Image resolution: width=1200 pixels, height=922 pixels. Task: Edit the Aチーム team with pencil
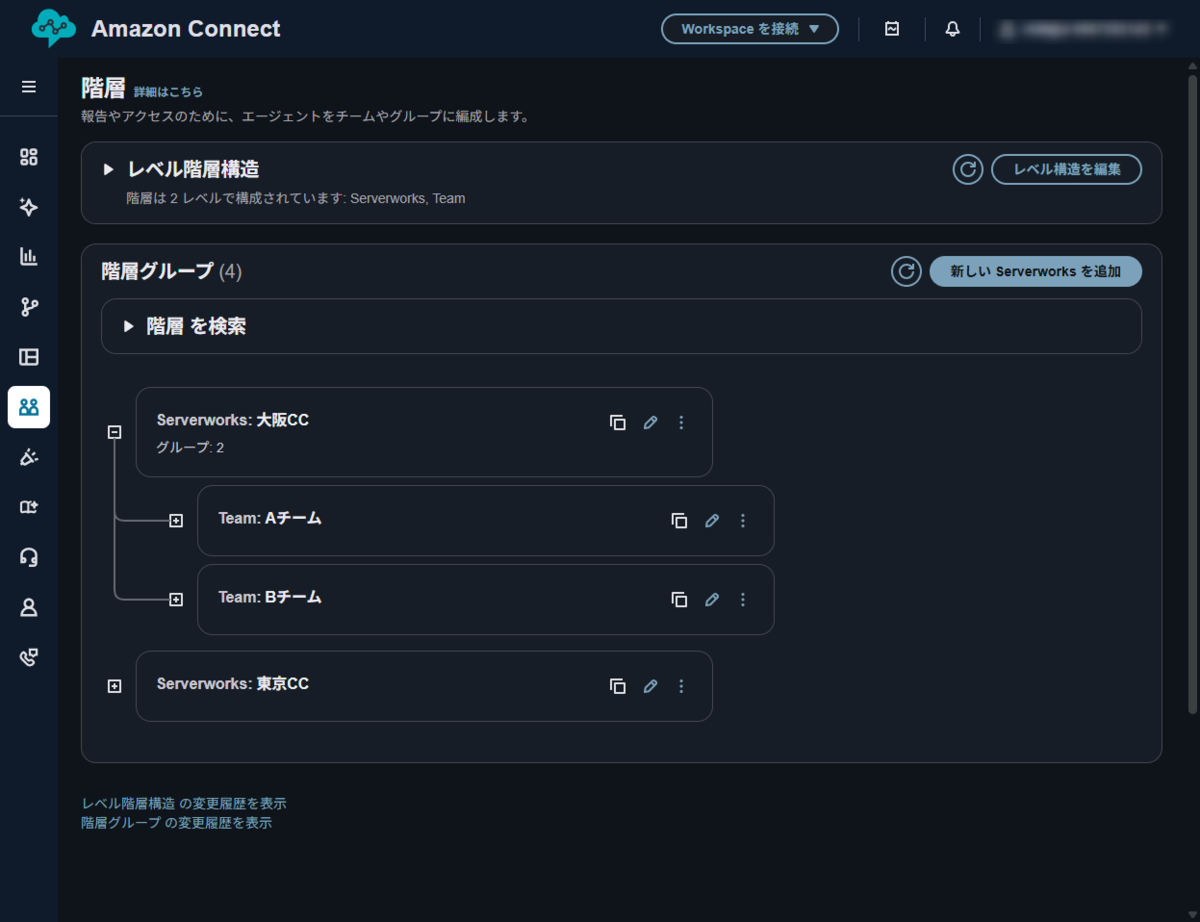712,520
